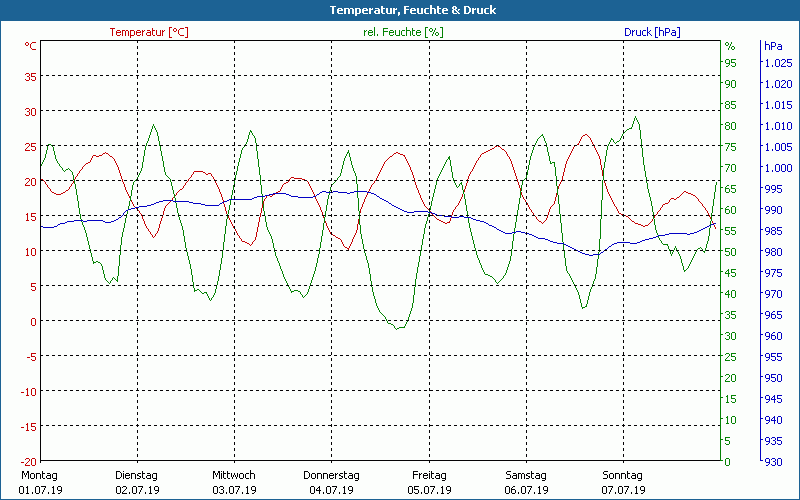Select the green 'rel. Feuchte [%]' legend label

(x=403, y=32)
